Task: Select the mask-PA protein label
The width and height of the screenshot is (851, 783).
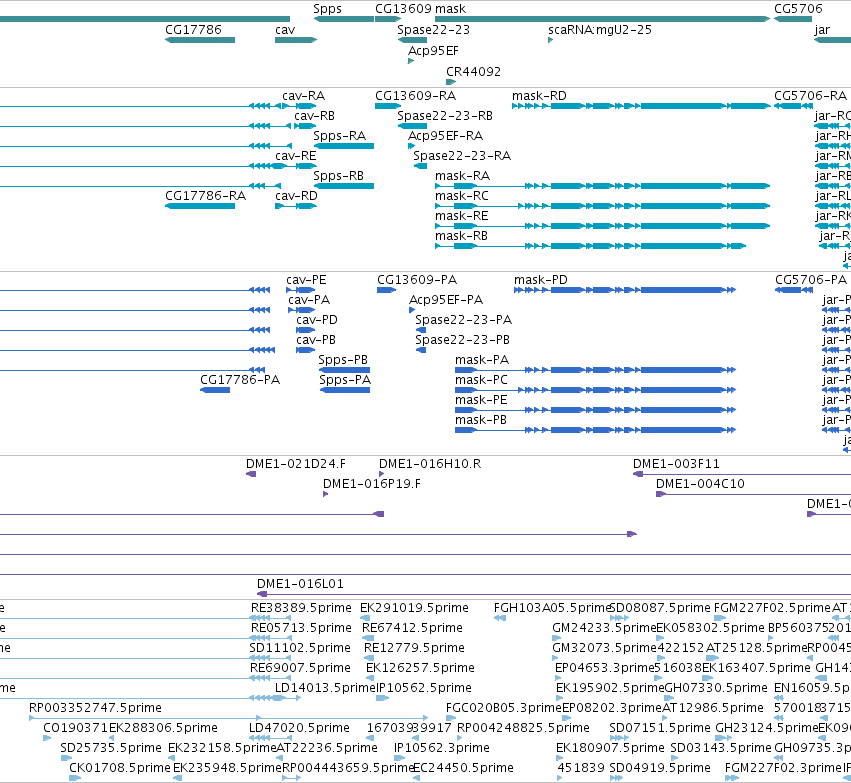Action: pos(481,360)
